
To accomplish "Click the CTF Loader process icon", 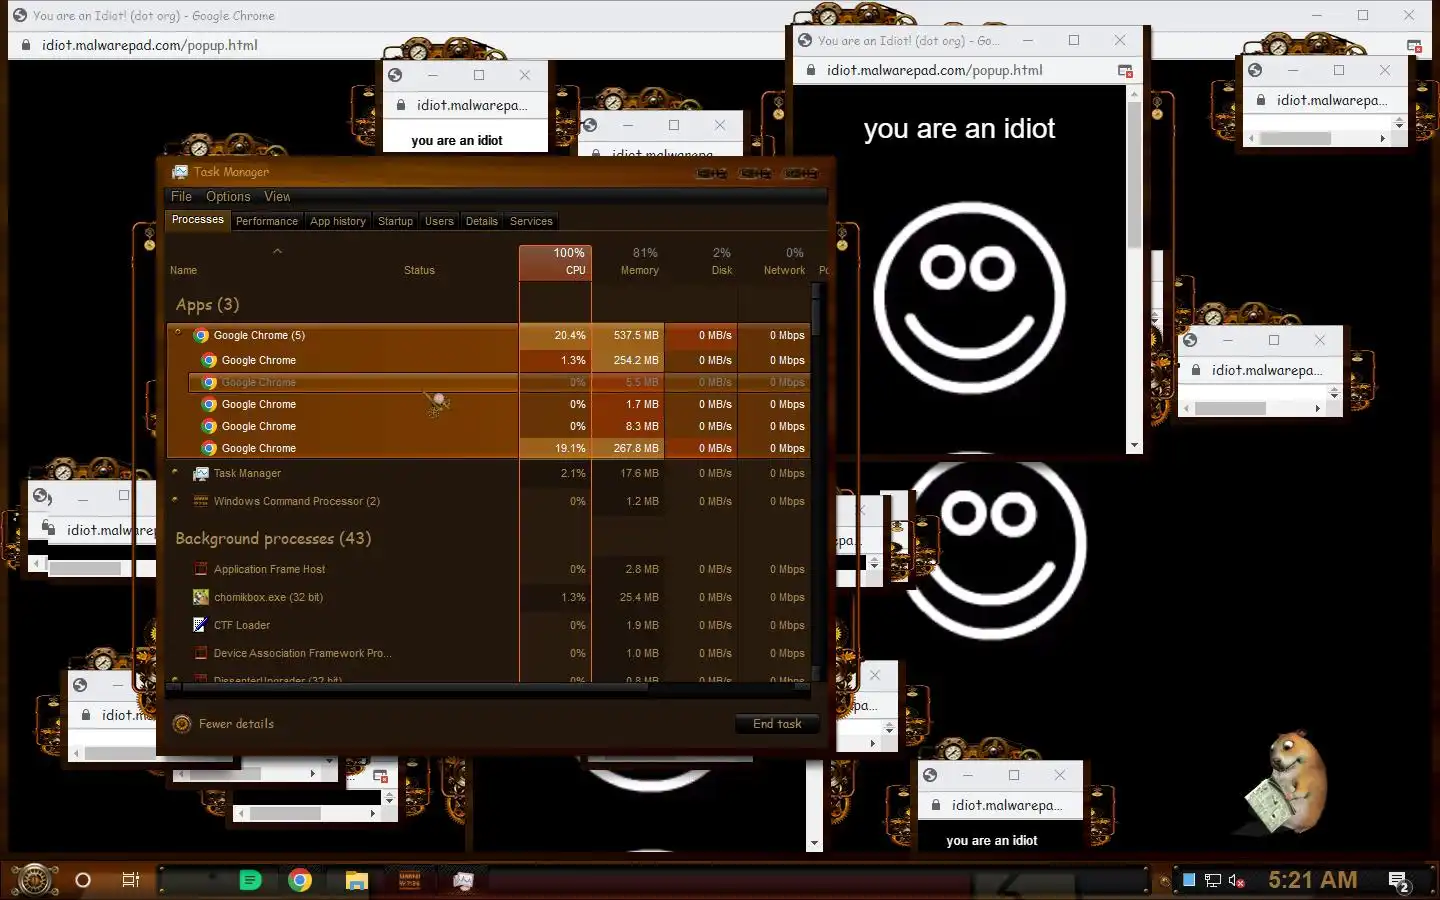I will pos(201,626).
